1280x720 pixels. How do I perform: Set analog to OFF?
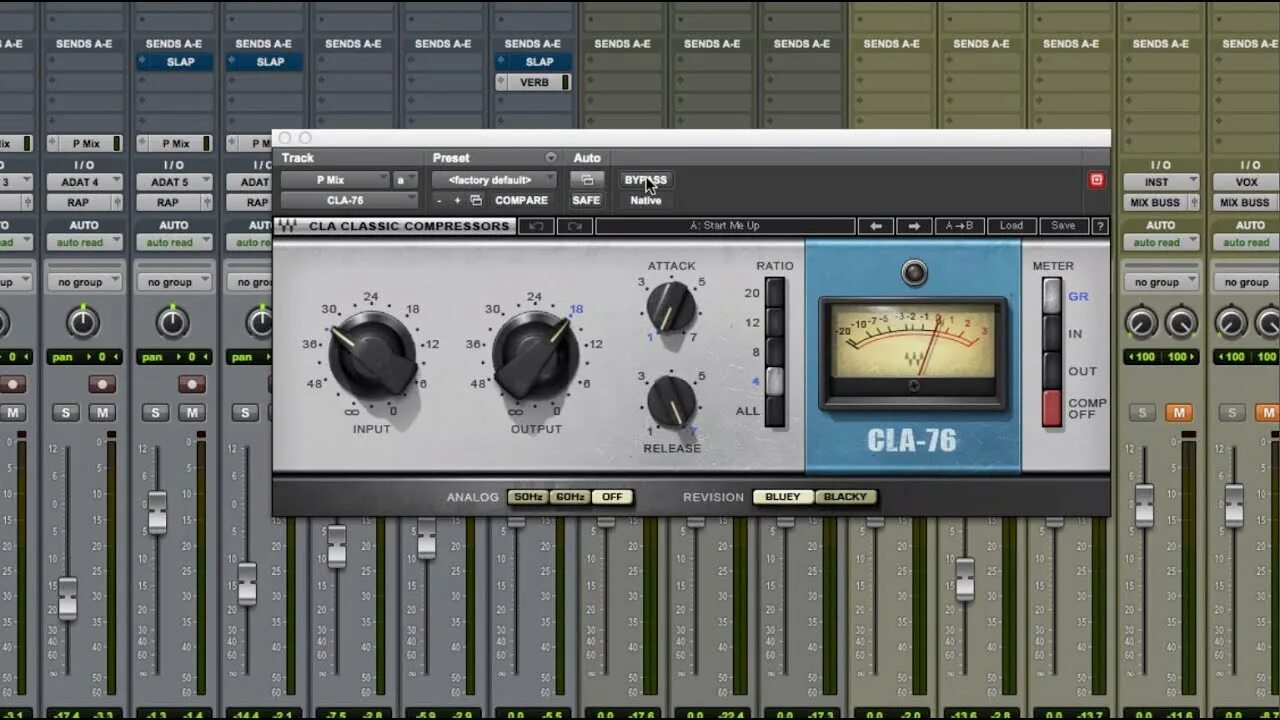click(612, 497)
